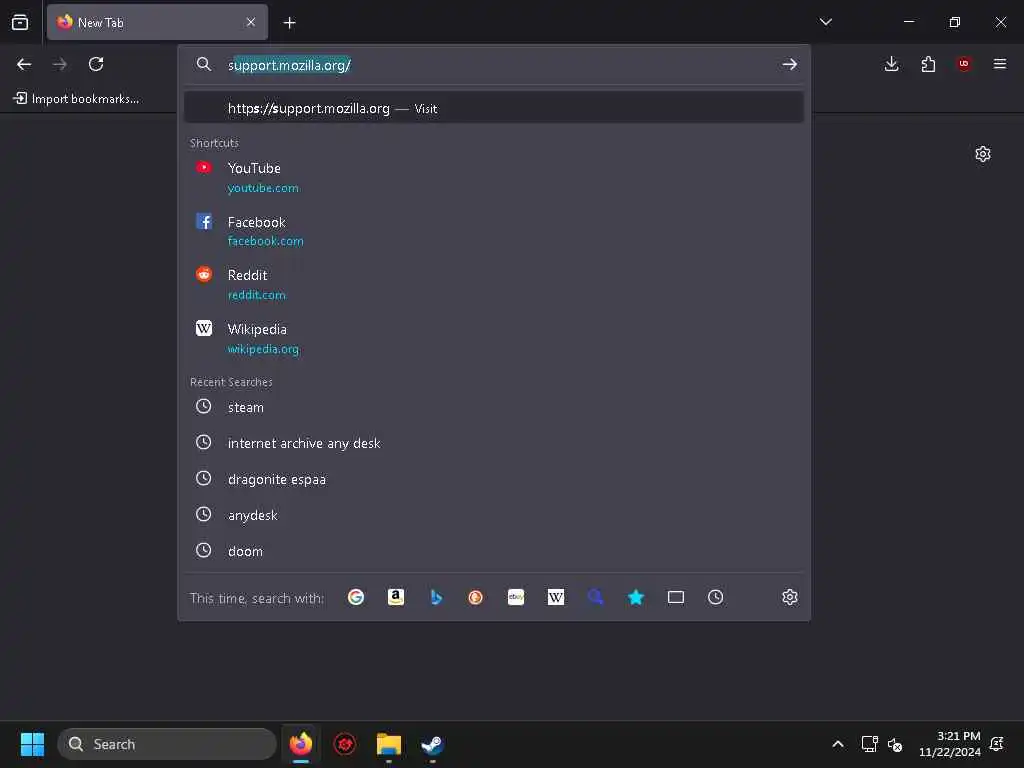
Task: Click Import bookmarks in the bookmarks bar
Action: pyautogui.click(x=76, y=99)
